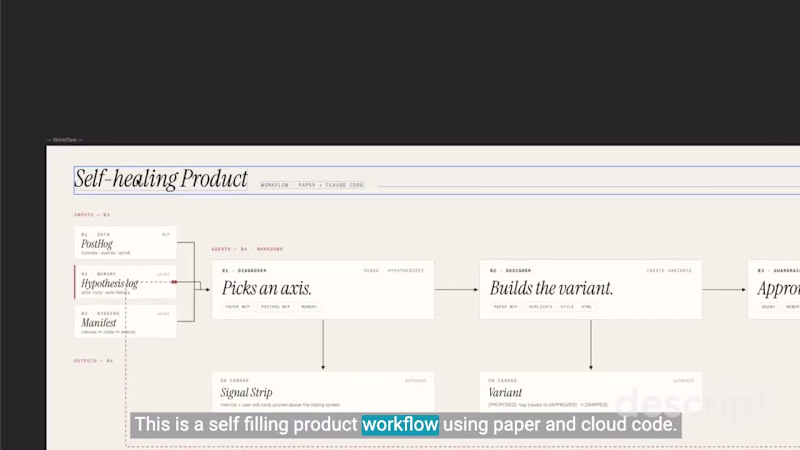Select the 'Variant' output heading
This screenshot has width=800, height=450.
pyautogui.click(x=505, y=392)
